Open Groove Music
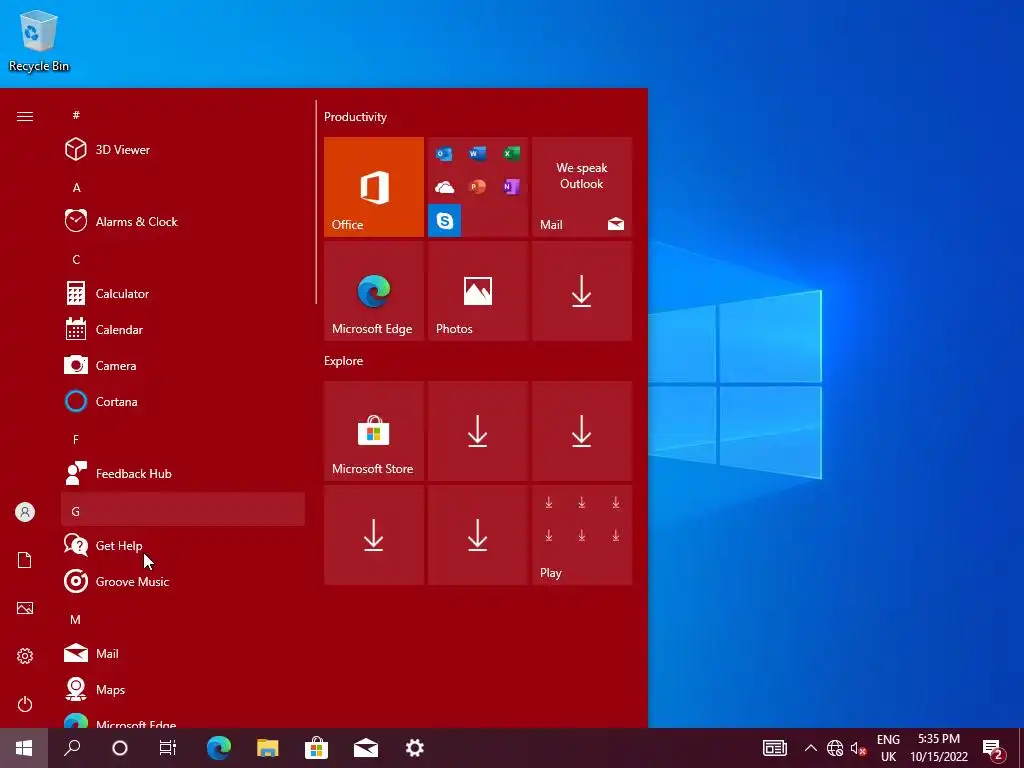This screenshot has width=1024, height=768. (x=183, y=582)
